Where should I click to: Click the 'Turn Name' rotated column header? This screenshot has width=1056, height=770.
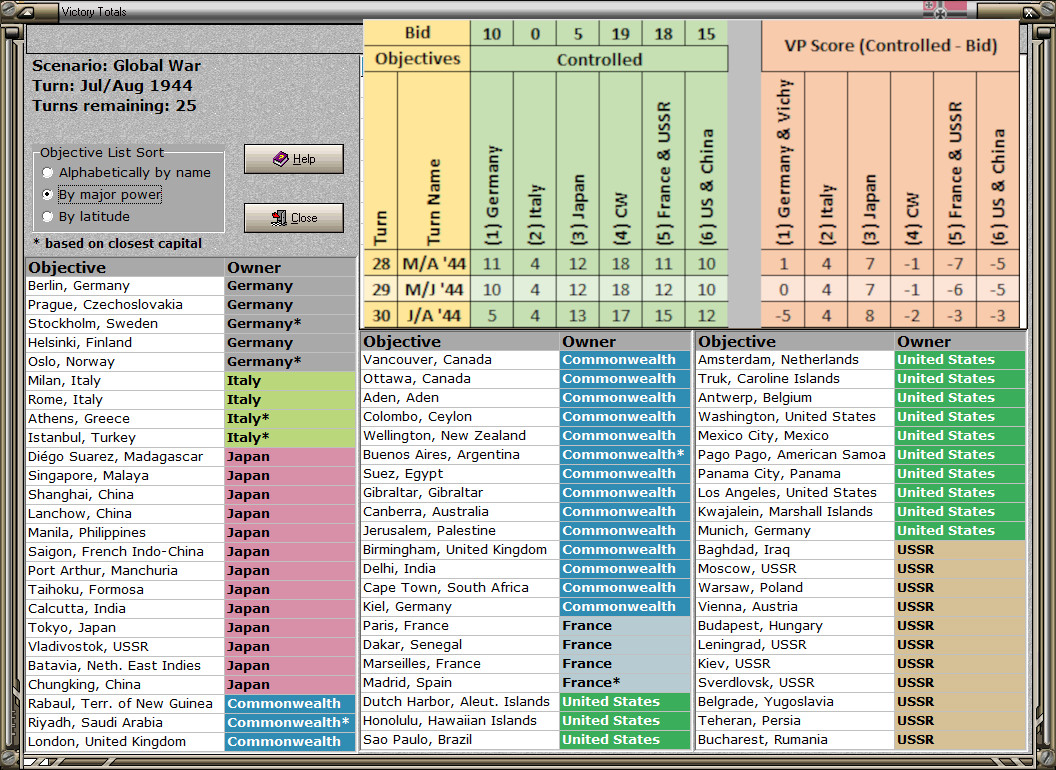click(433, 161)
